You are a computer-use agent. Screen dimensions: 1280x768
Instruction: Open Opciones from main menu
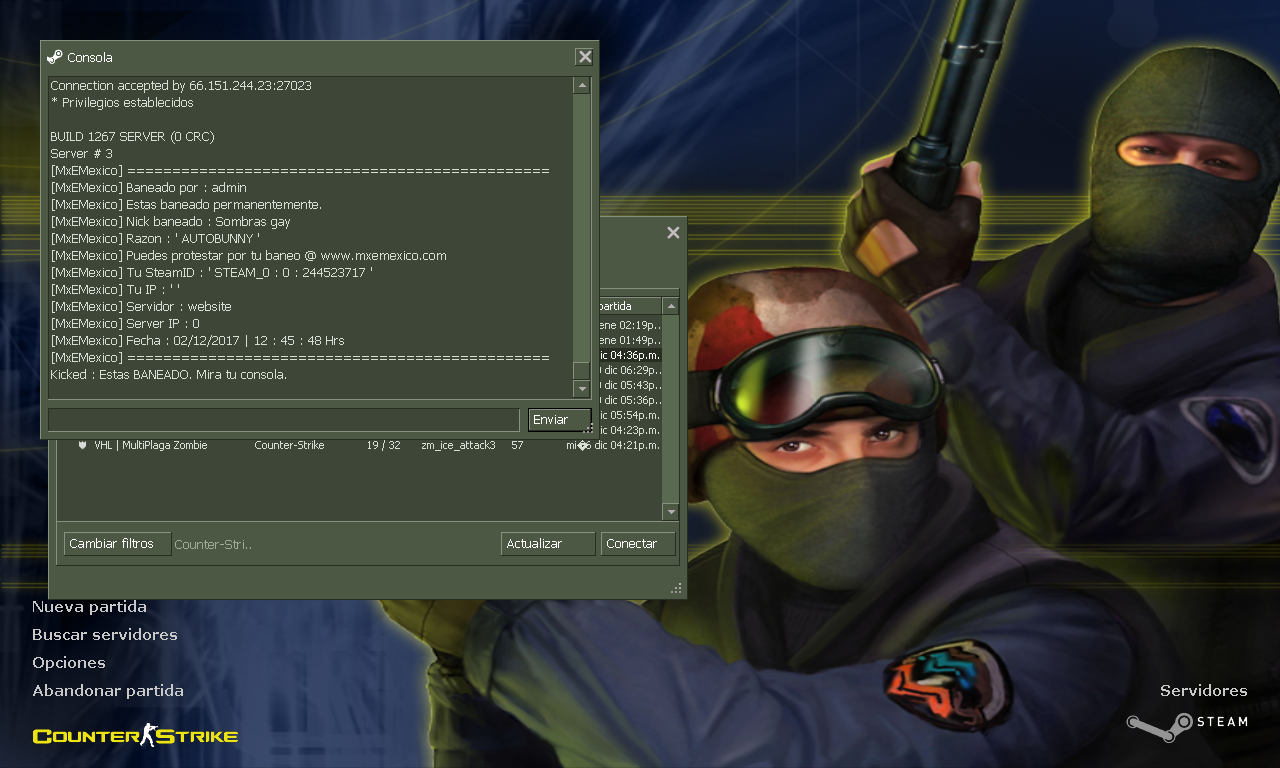[69, 663]
